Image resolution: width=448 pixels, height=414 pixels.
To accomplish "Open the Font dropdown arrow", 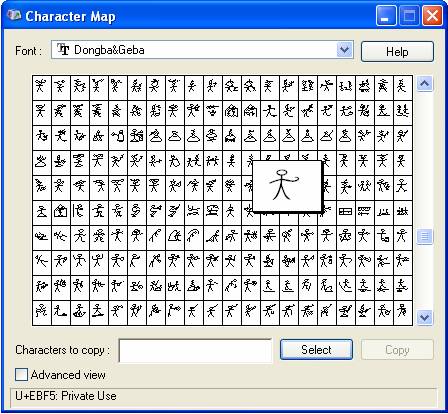I will point(344,50).
